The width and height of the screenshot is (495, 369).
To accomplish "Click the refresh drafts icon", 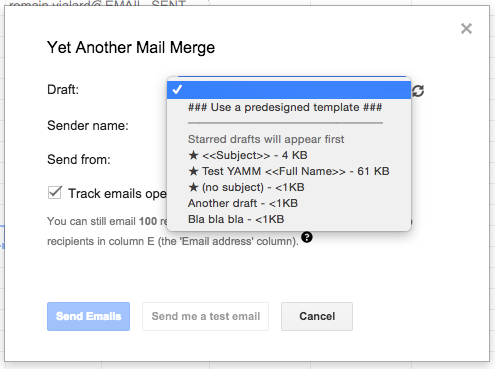I will coord(418,91).
